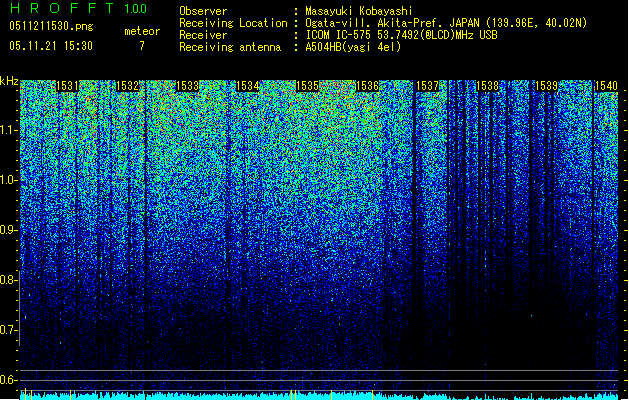Click the 1.0 kHz axis label
The width and height of the screenshot is (629, 400).
pyautogui.click(x=8, y=180)
